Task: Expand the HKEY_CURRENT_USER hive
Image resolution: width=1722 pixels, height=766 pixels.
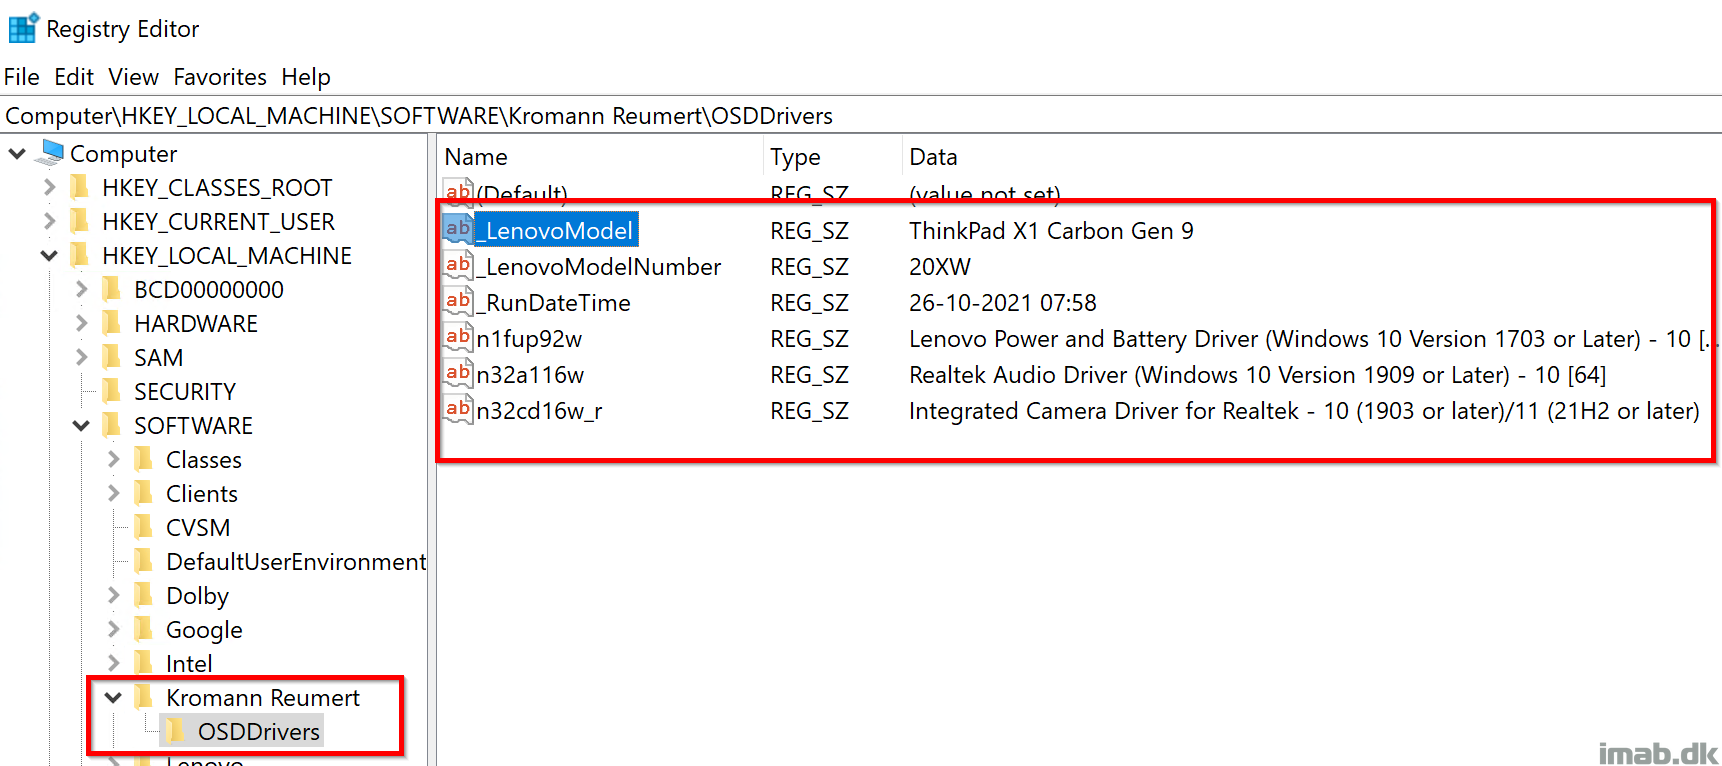Action: coord(49,221)
